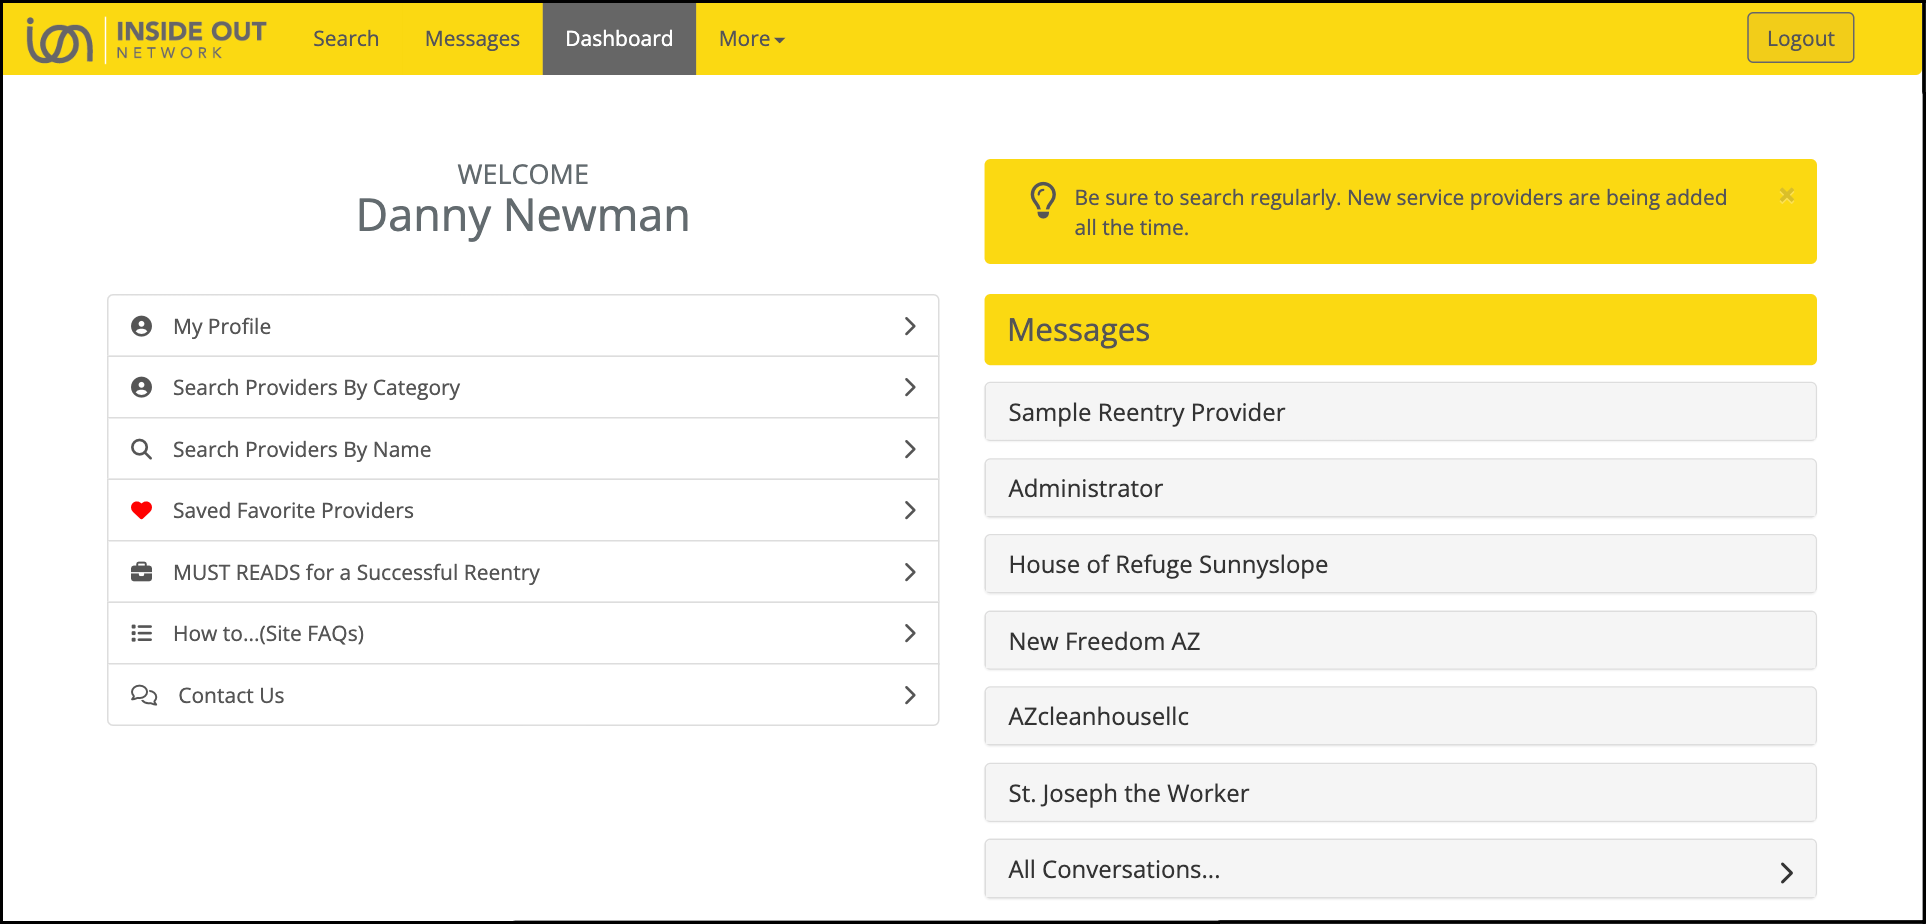The height and width of the screenshot is (924, 1926).
Task: Click the chat bubbles Contact Us icon
Action: click(144, 695)
